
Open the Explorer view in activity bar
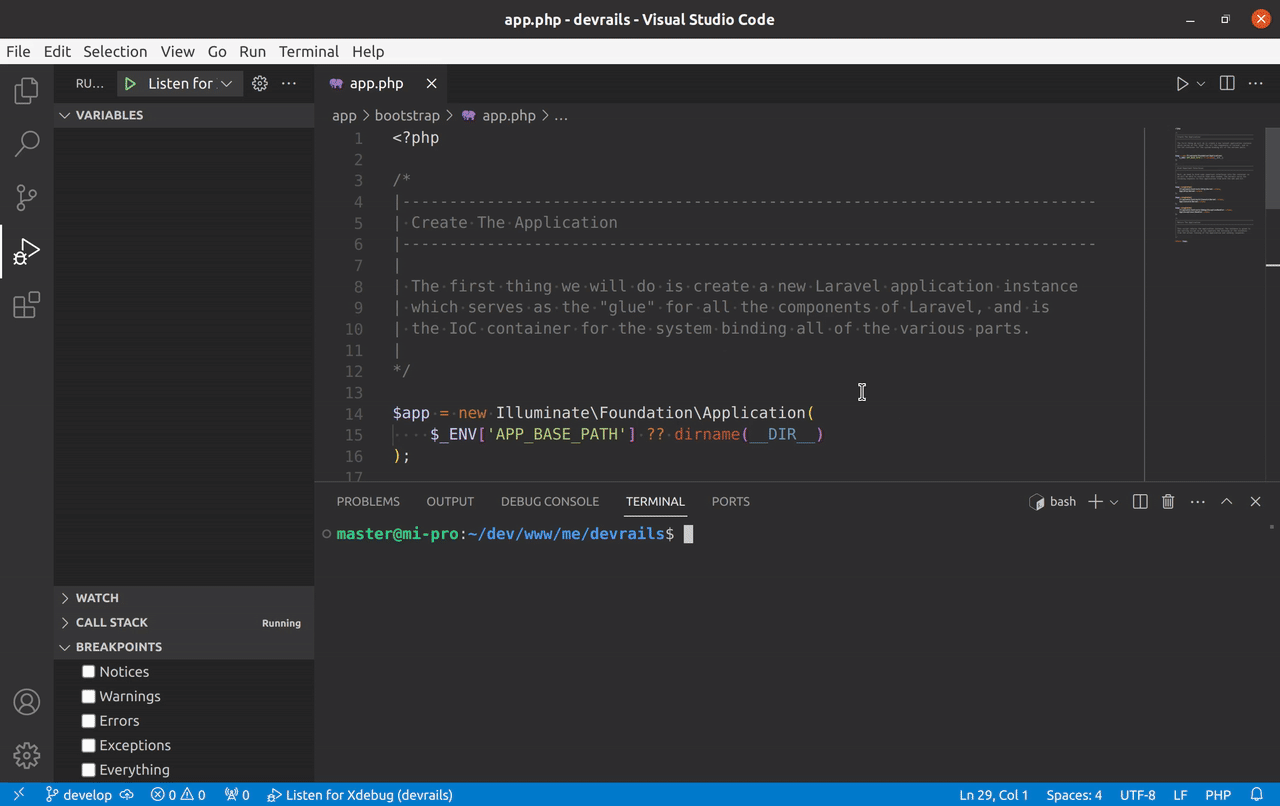click(27, 91)
